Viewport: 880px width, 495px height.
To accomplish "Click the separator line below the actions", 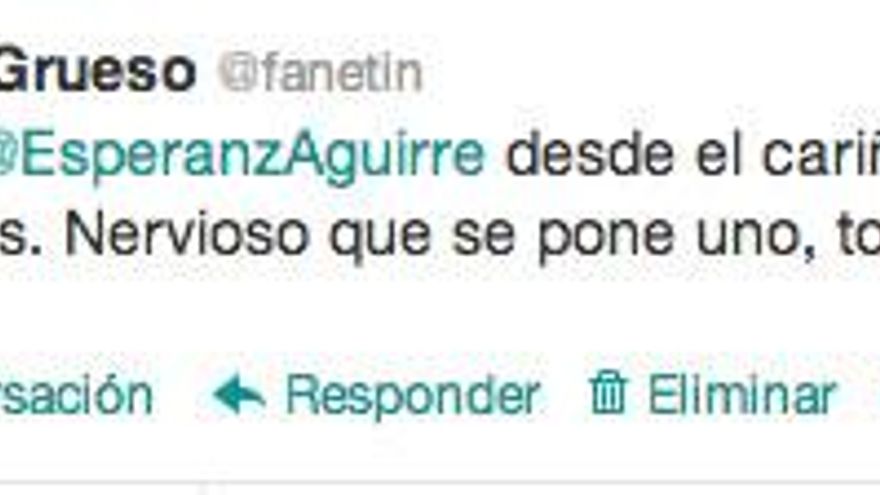I will coord(440,482).
